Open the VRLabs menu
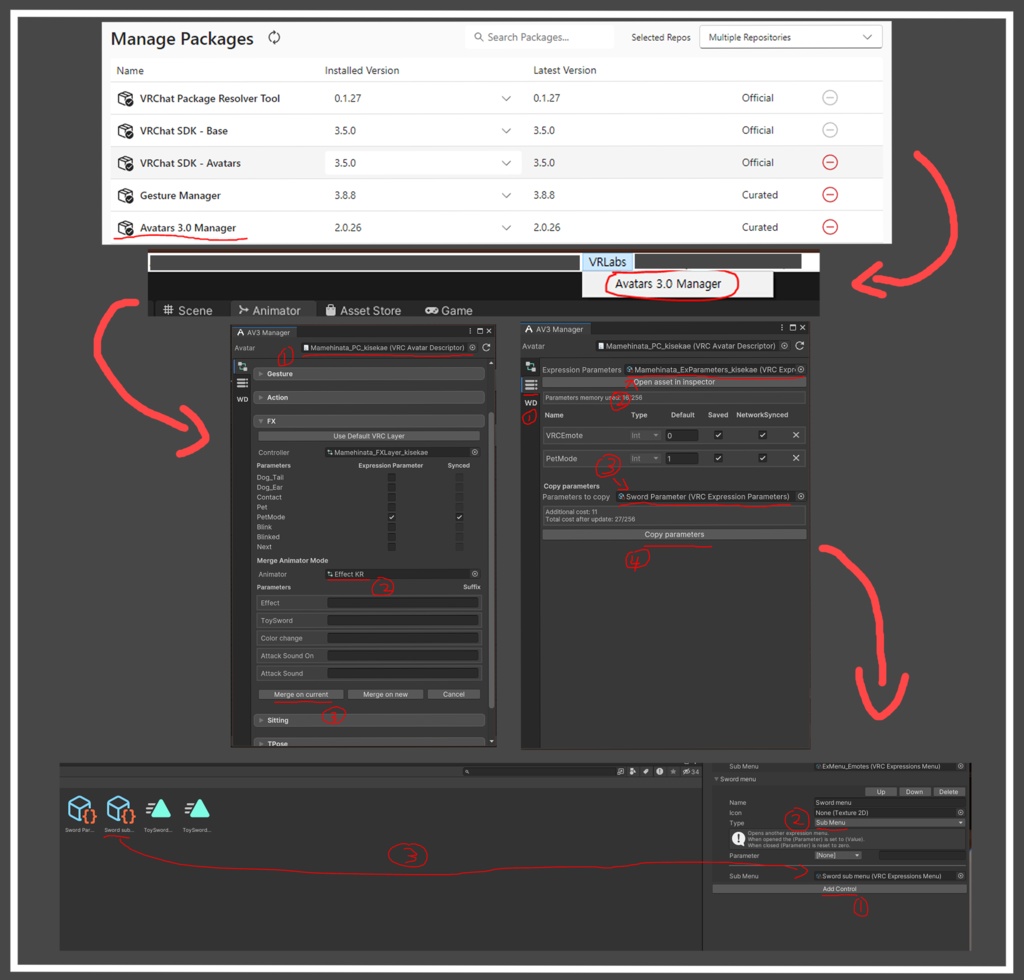Screen dimensions: 1024x980 point(607,262)
